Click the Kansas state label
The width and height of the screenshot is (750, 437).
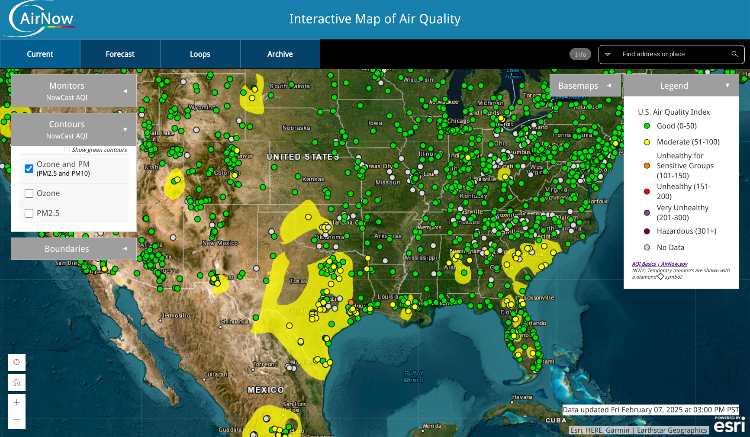coord(313,179)
